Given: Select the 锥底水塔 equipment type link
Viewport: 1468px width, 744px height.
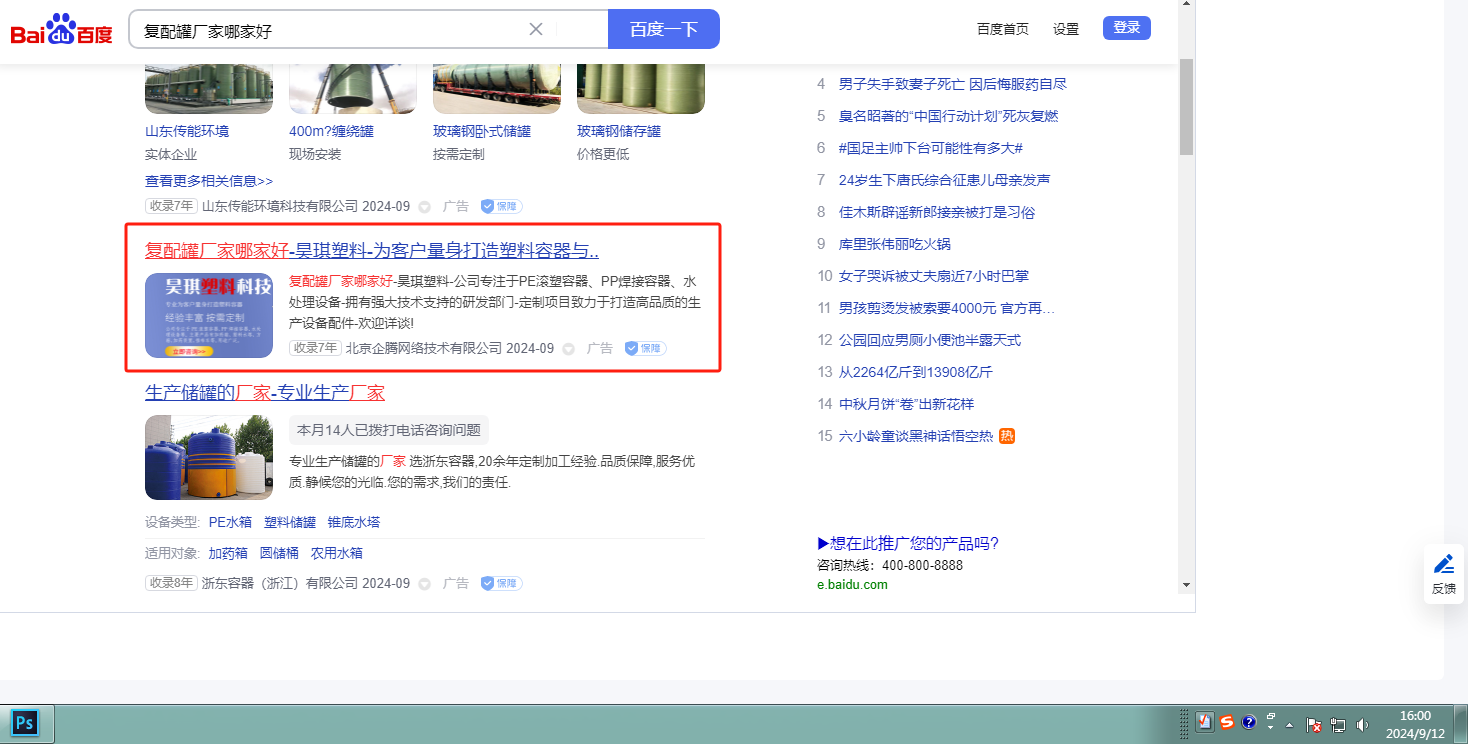Looking at the screenshot, I should click(354, 522).
